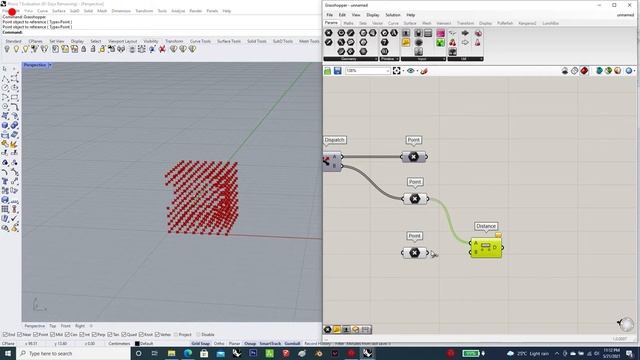Select the red shaded preview mode icon

pyautogui.click(x=584, y=71)
